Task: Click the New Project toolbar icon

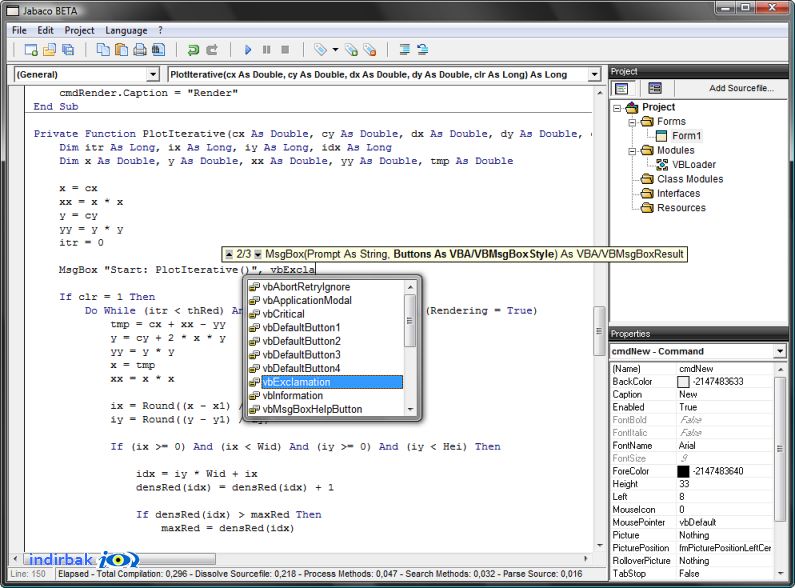Action: pos(31,50)
